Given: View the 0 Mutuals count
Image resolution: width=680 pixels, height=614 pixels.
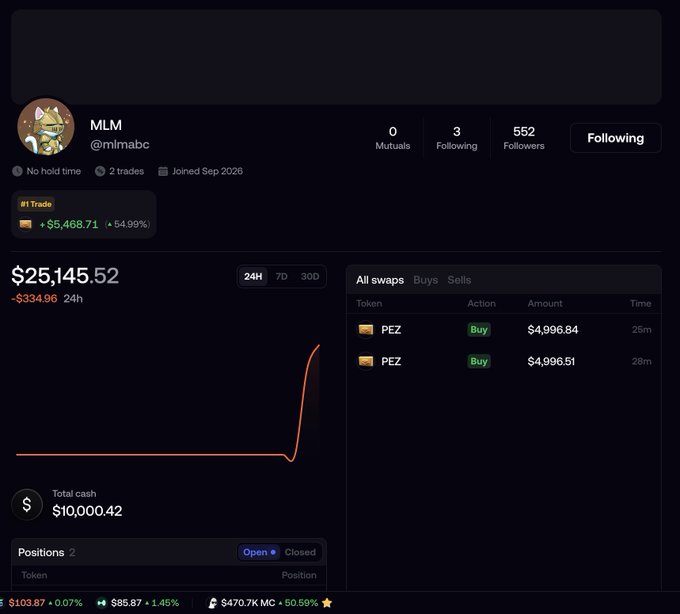Looking at the screenshot, I should [x=392, y=138].
